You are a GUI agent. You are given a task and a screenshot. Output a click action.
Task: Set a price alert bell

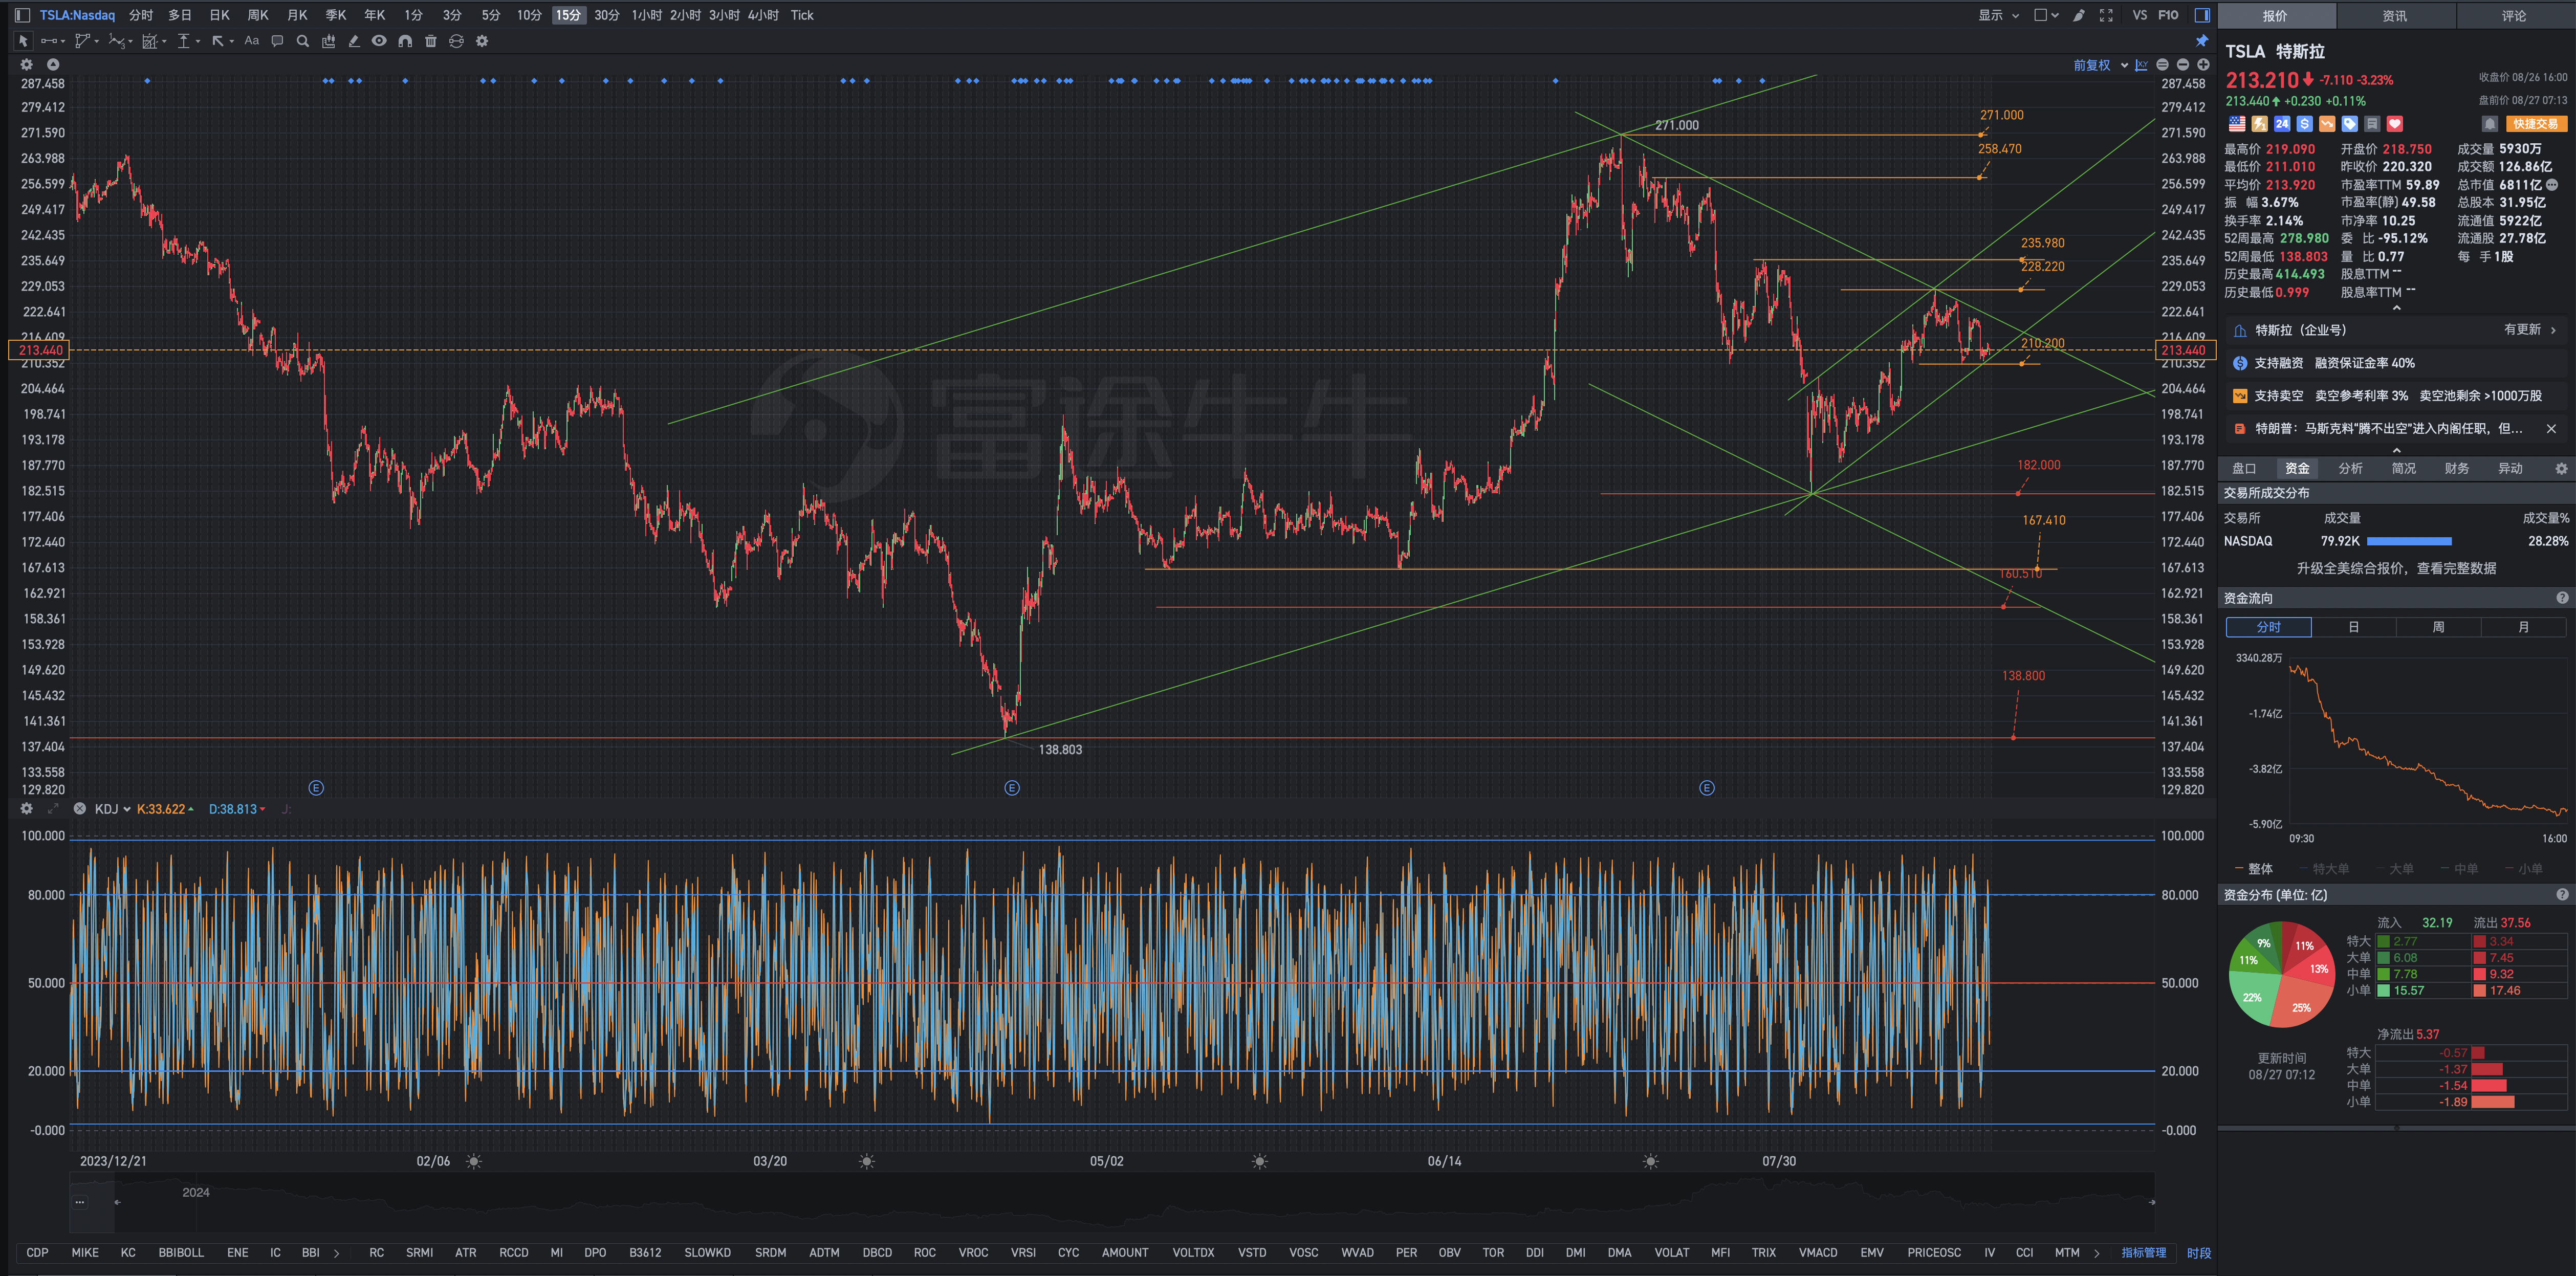pyautogui.click(x=2490, y=124)
